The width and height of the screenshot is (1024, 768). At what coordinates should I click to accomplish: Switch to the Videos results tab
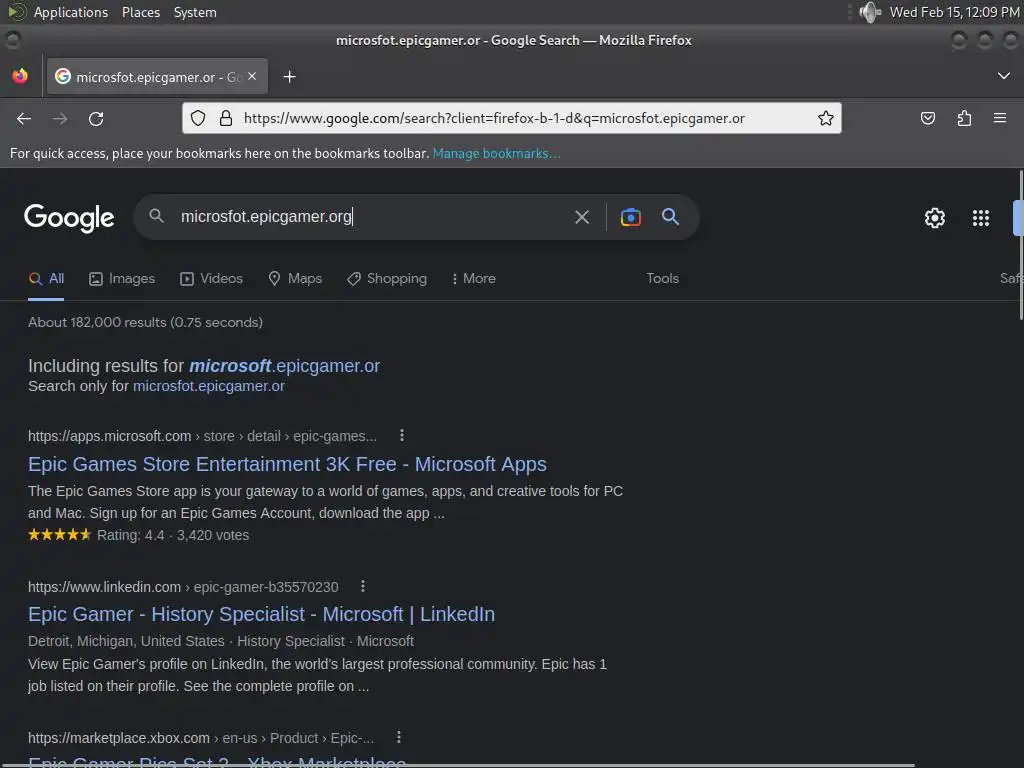(211, 279)
